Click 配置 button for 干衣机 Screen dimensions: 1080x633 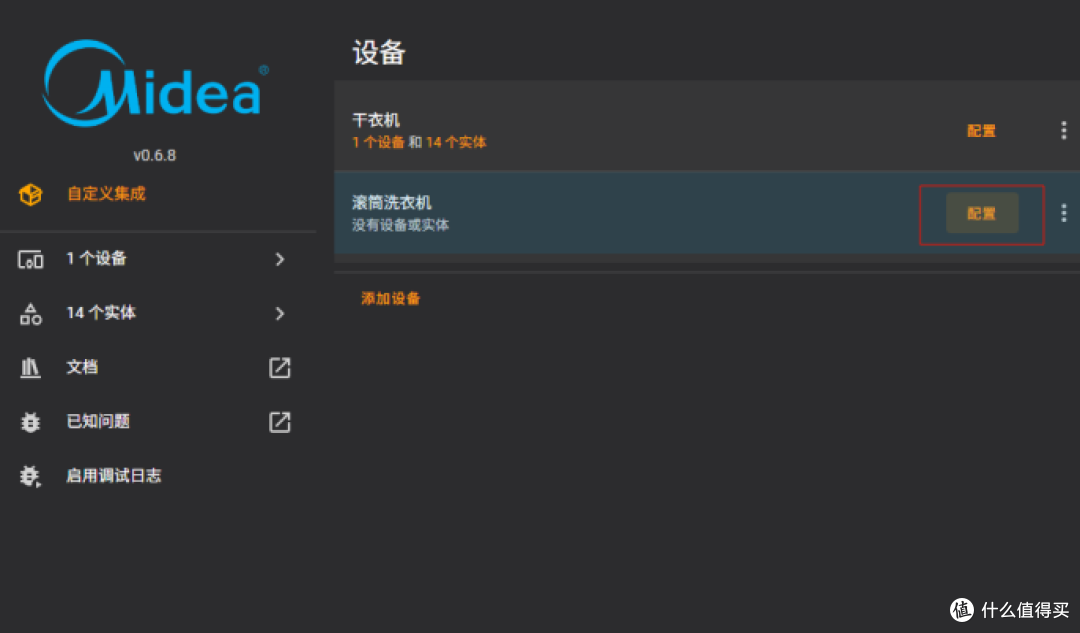981,131
